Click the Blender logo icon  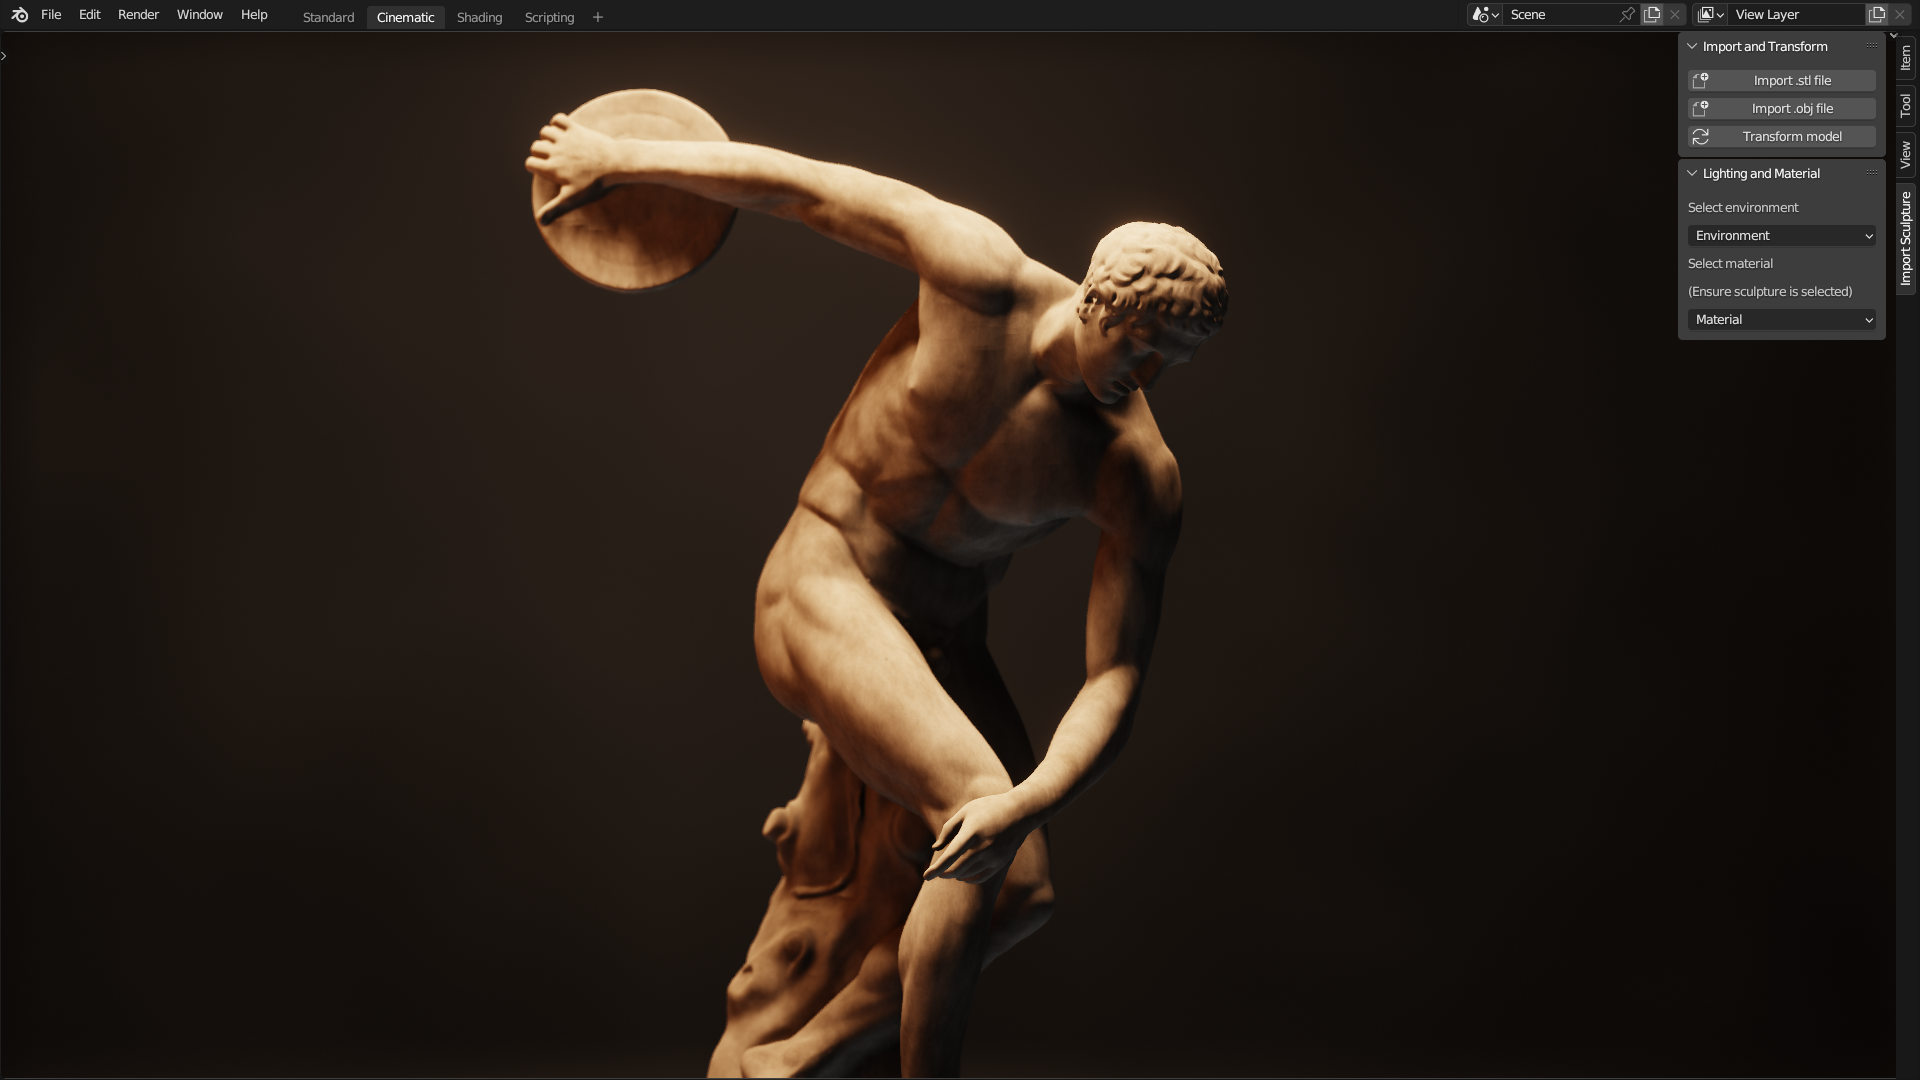point(19,15)
